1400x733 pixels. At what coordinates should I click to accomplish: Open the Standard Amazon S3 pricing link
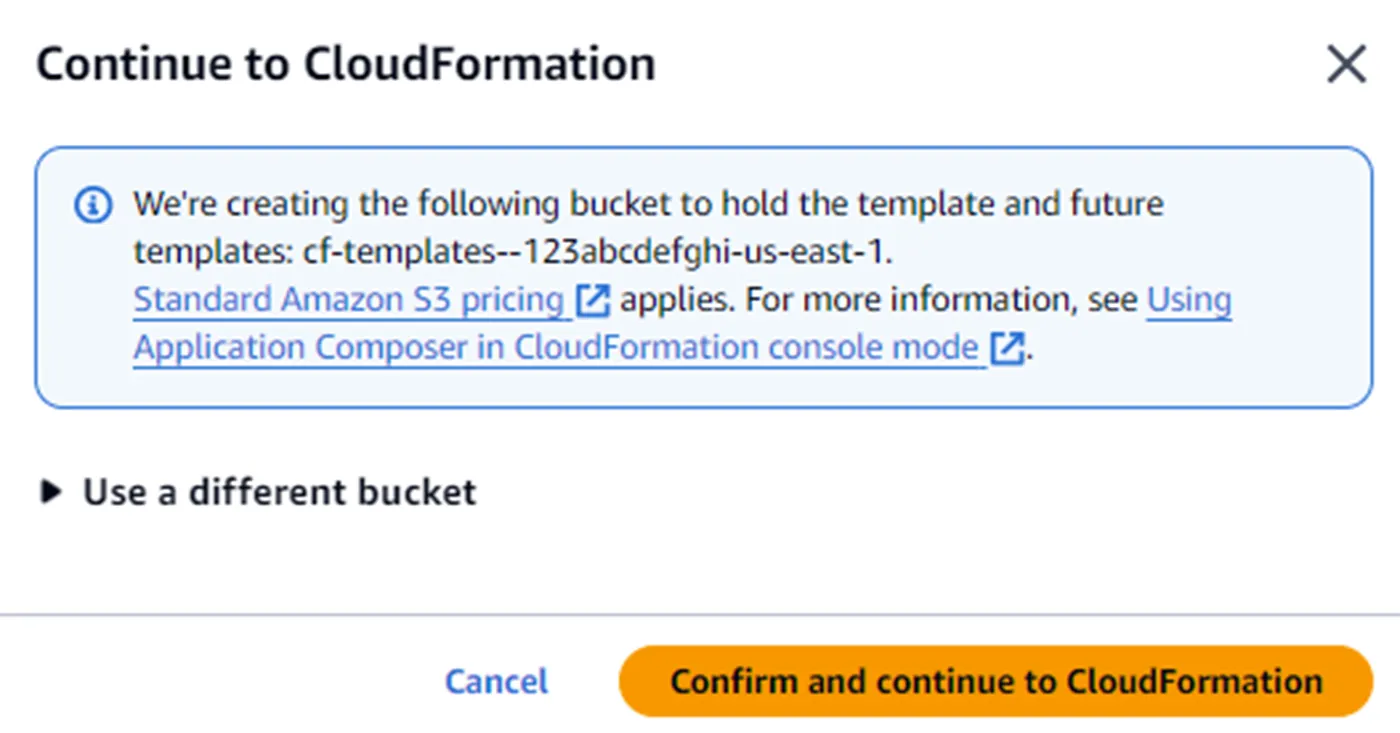[349, 300]
